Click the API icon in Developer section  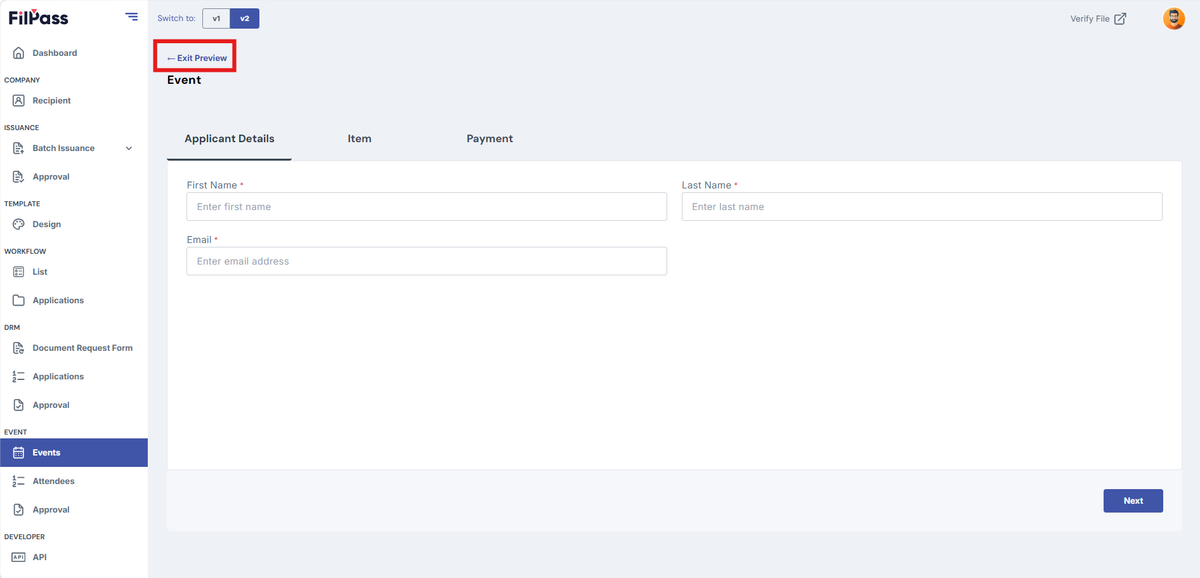[19, 557]
